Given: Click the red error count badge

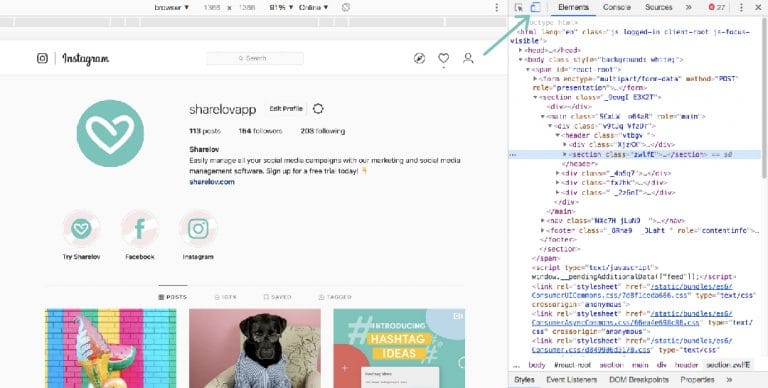Looking at the screenshot, I should (717, 7).
